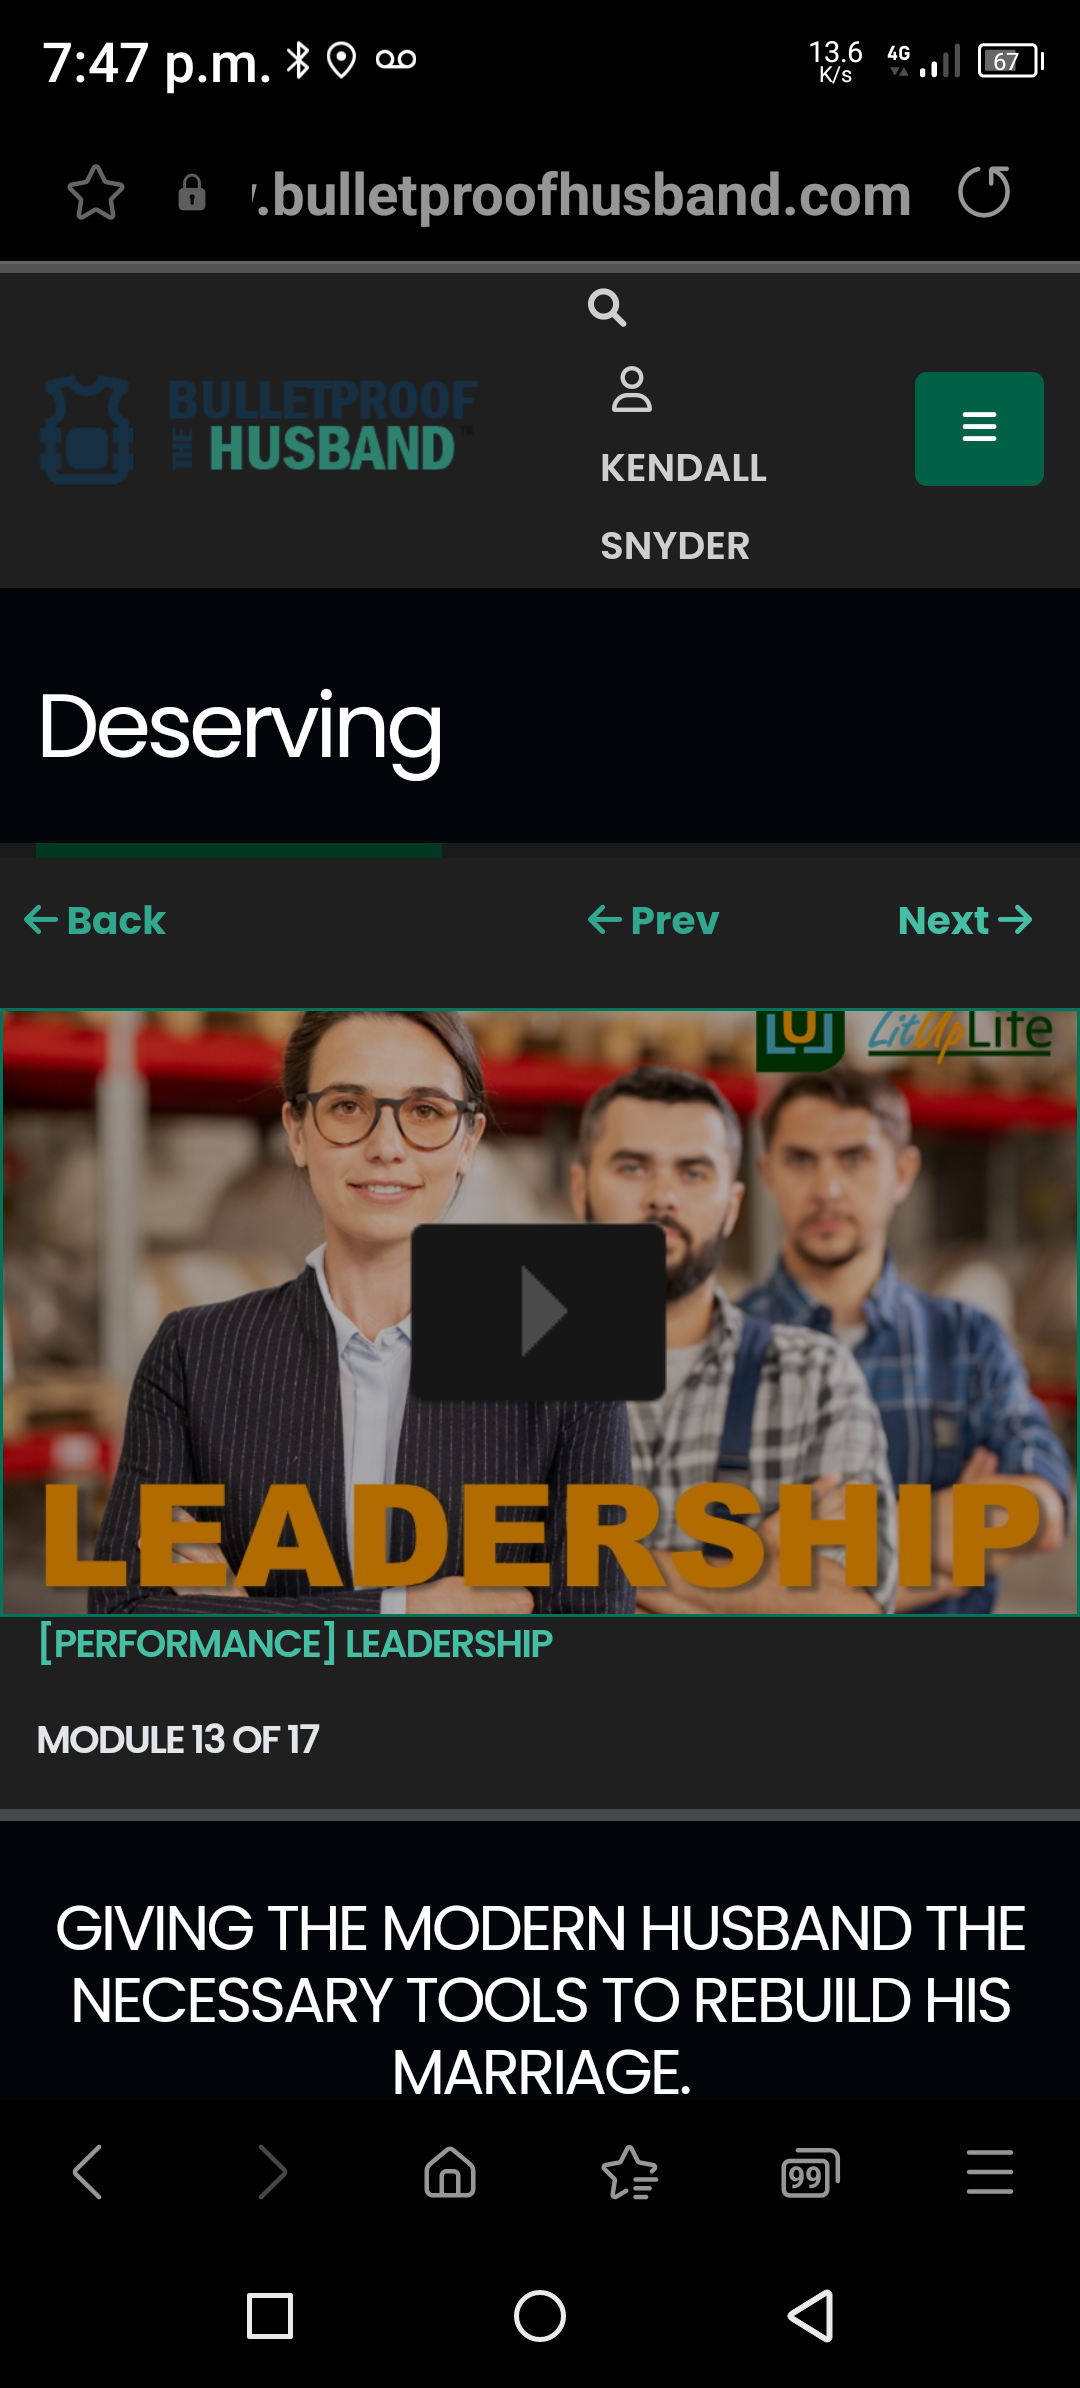Viewport: 1080px width, 2388px height.
Task: Select the browser address bar URL
Action: coord(582,194)
